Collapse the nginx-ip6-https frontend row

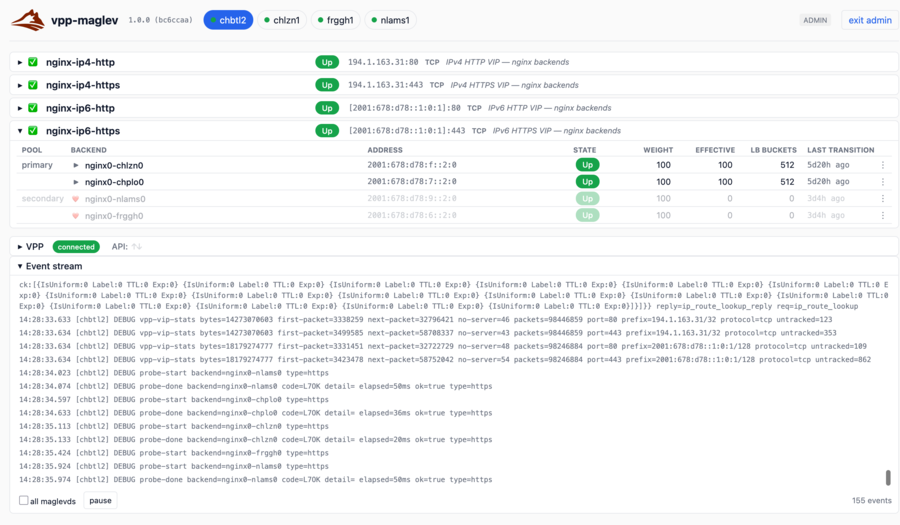(20, 131)
